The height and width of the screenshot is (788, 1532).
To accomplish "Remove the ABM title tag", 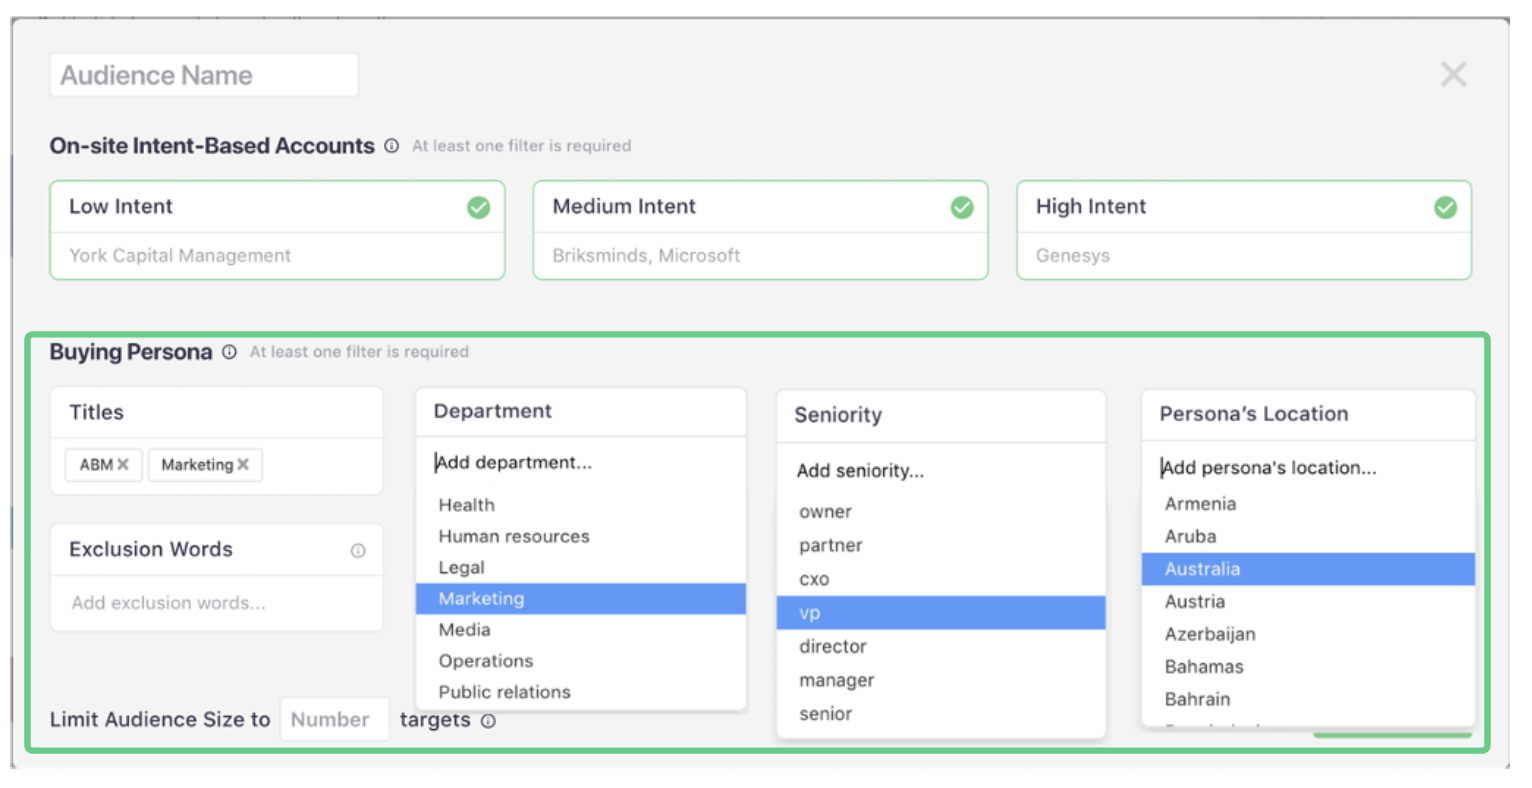I will [x=123, y=465].
